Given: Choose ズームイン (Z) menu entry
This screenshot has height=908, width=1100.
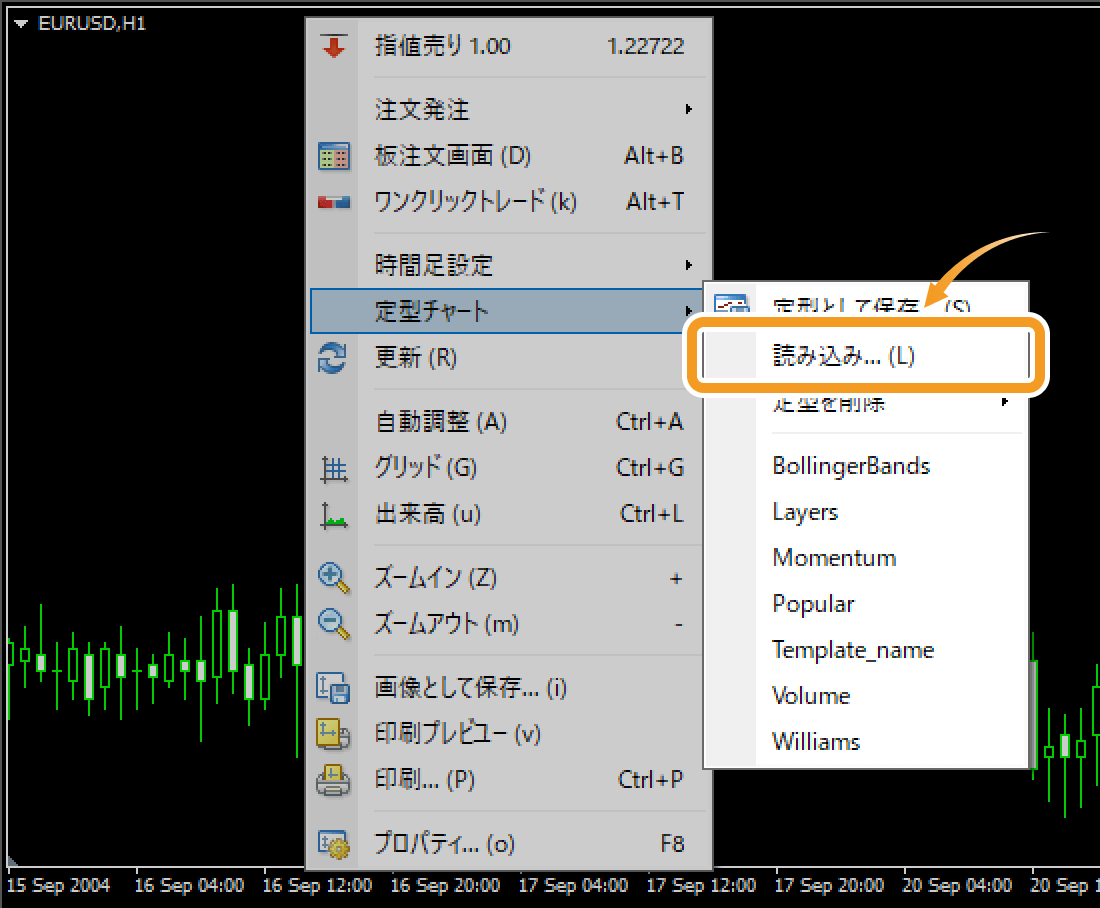Looking at the screenshot, I should coord(509,578).
